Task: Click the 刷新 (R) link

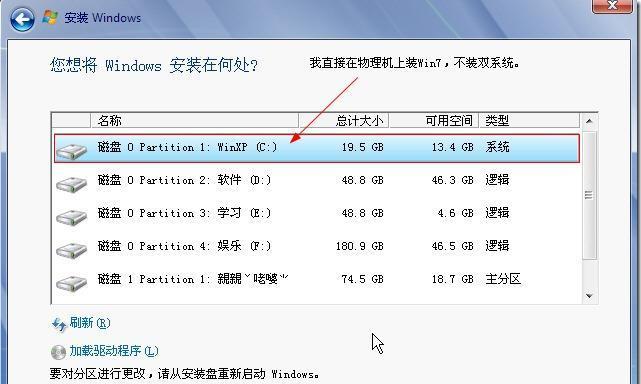Action: (90, 323)
